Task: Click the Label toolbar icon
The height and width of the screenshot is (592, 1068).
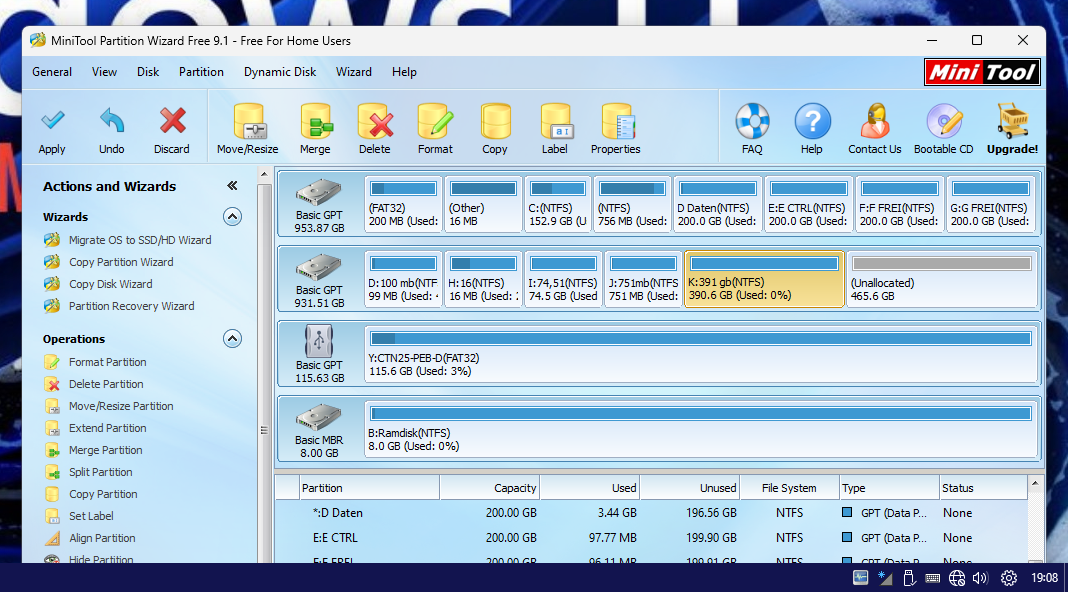Action: point(555,122)
